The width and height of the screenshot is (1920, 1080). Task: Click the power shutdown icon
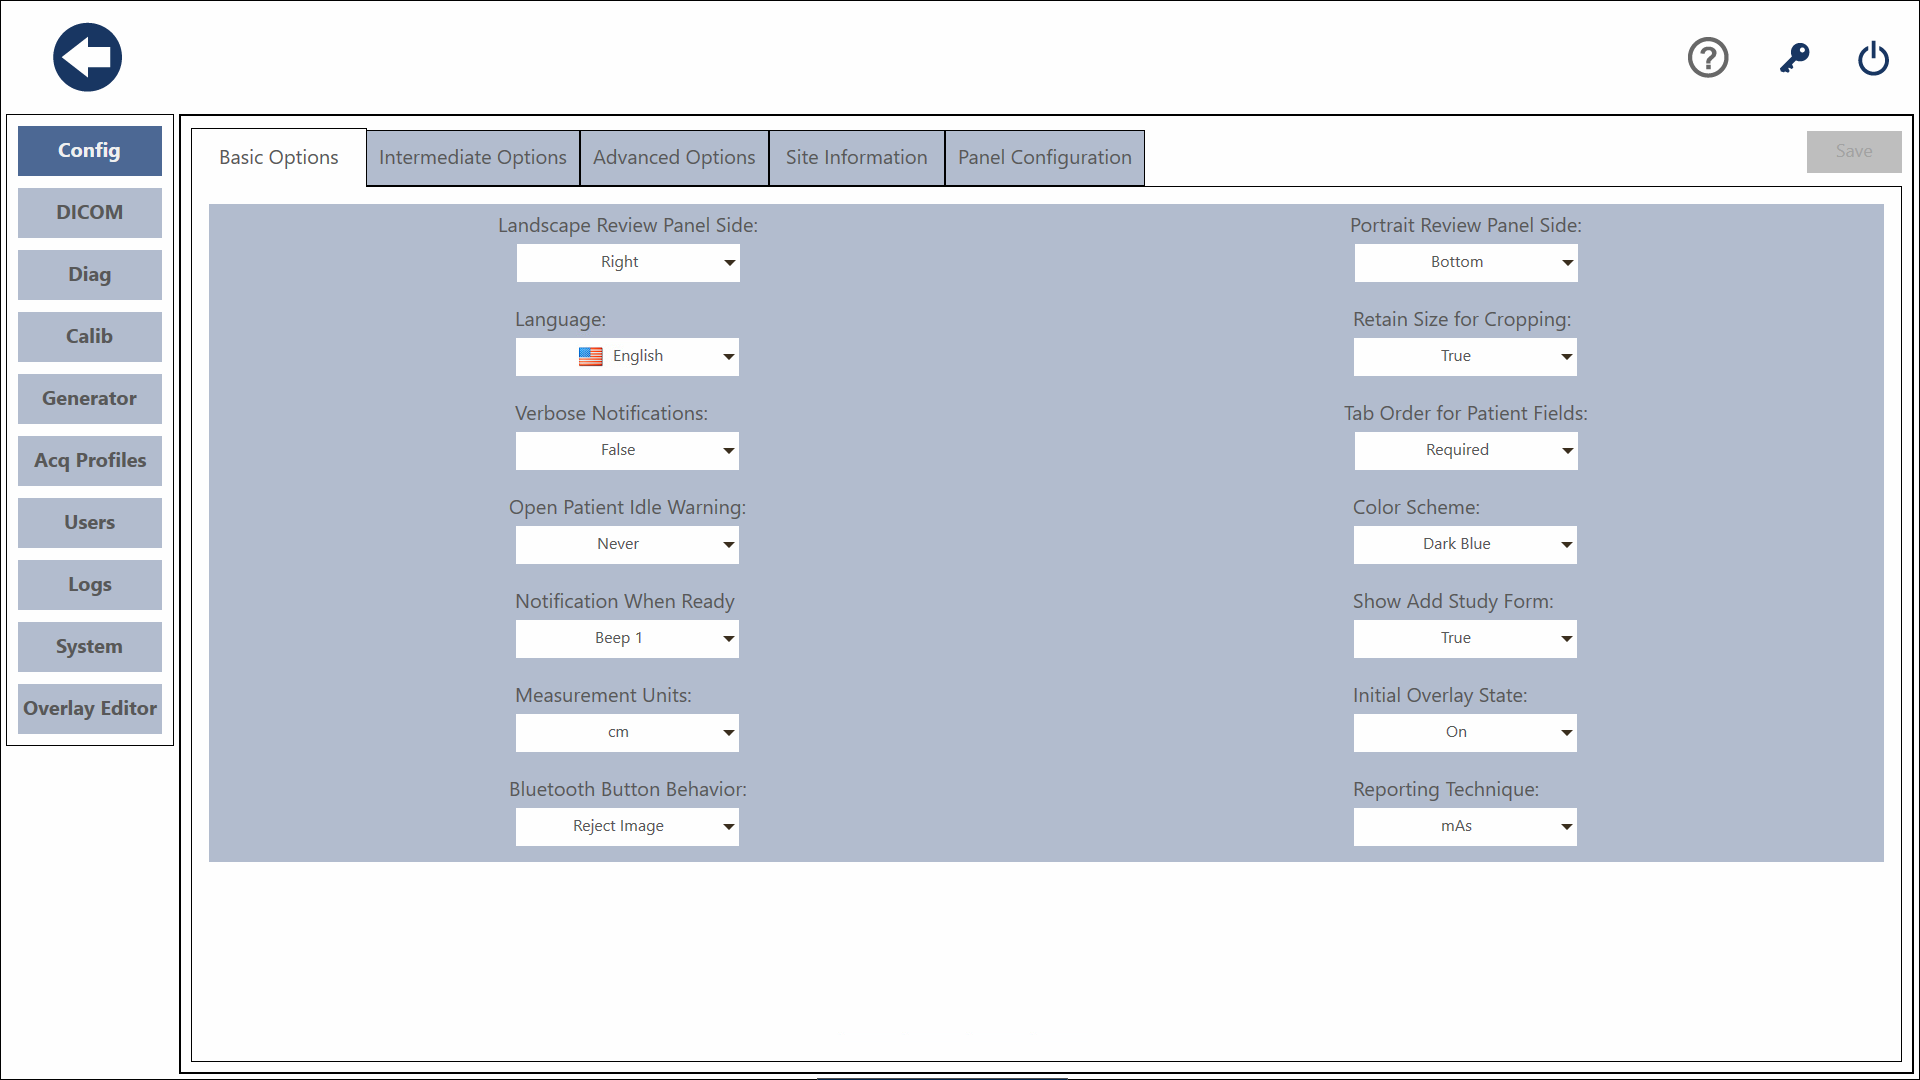1873,58
